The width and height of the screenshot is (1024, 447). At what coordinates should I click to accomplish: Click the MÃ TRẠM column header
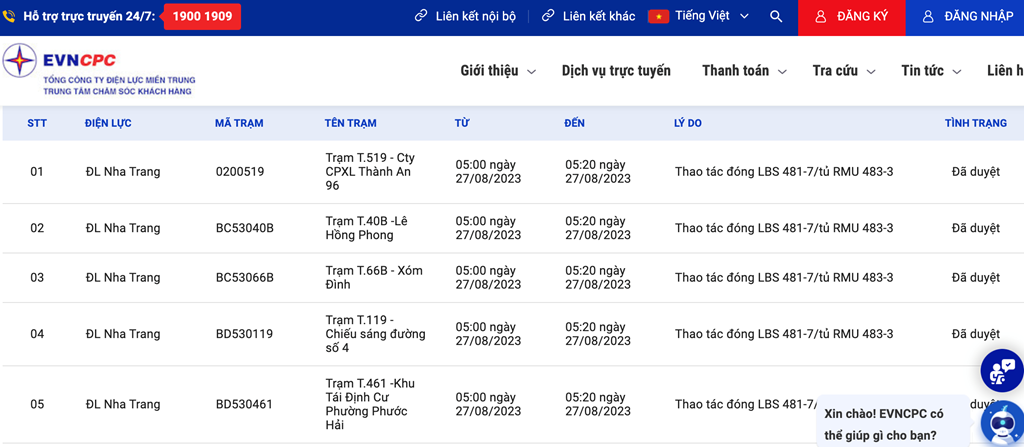pyautogui.click(x=239, y=123)
